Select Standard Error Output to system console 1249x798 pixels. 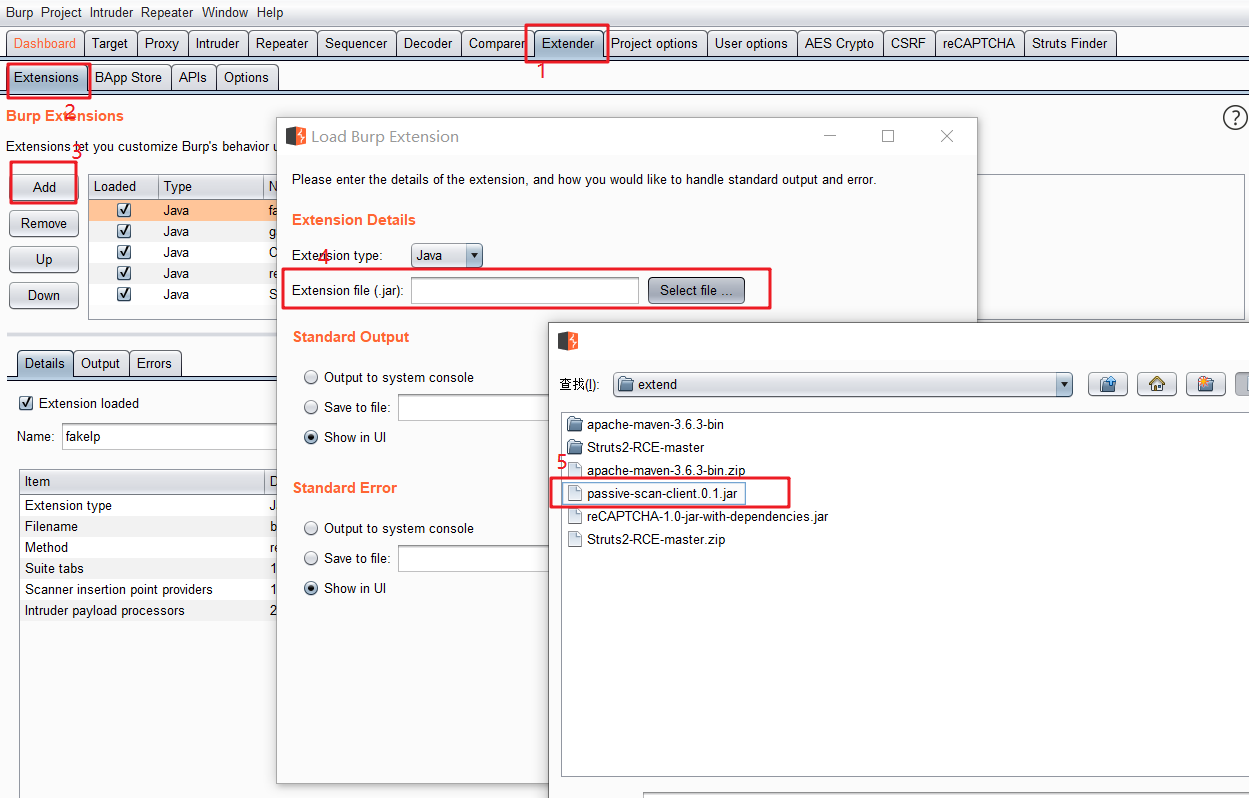coord(311,529)
